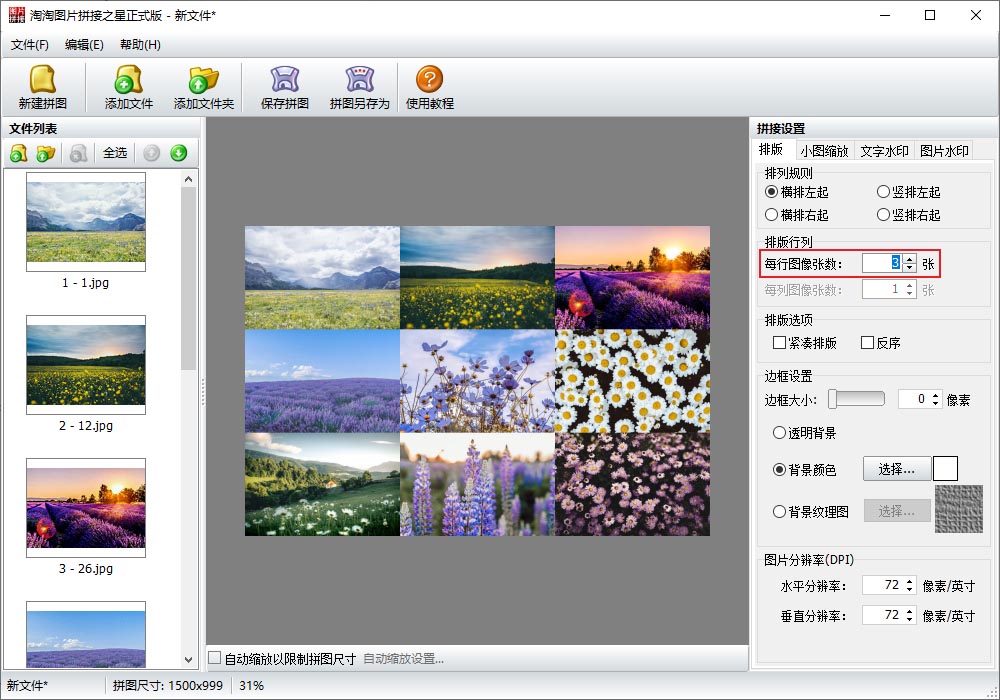1000x700 pixels.
Task: Select 竖排左起 arrangement option
Action: 909,192
